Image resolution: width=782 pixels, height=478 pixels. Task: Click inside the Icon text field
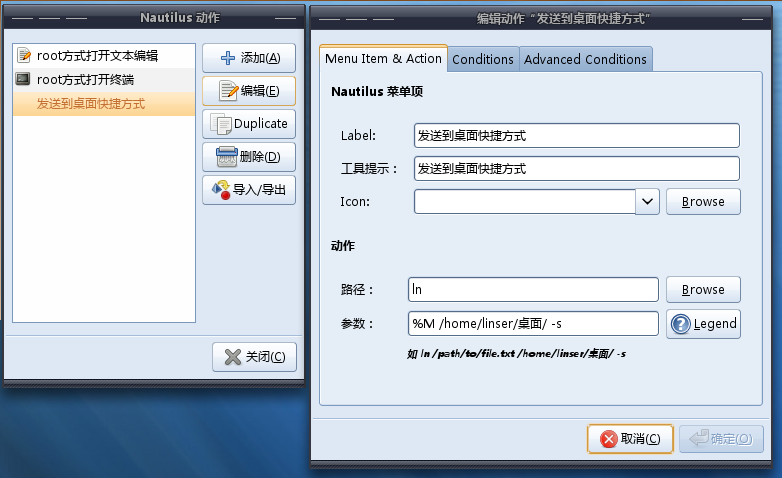(x=525, y=202)
